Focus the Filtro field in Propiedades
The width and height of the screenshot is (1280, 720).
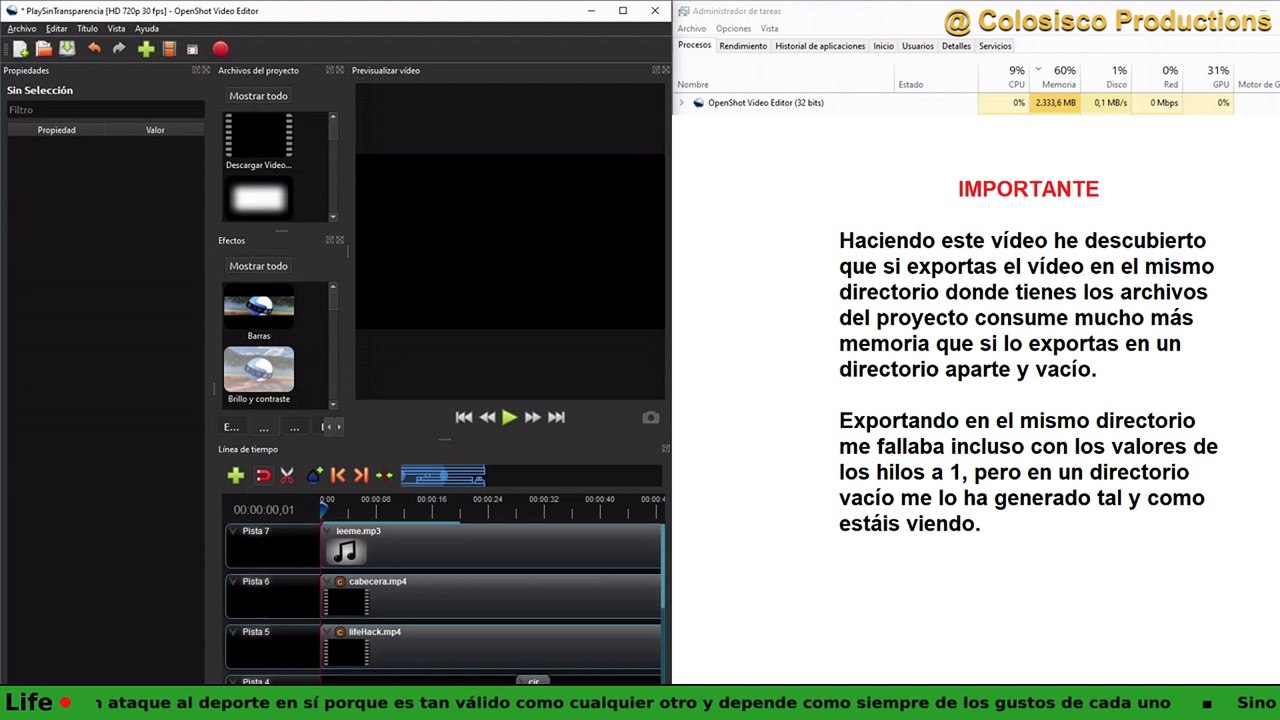pos(104,110)
